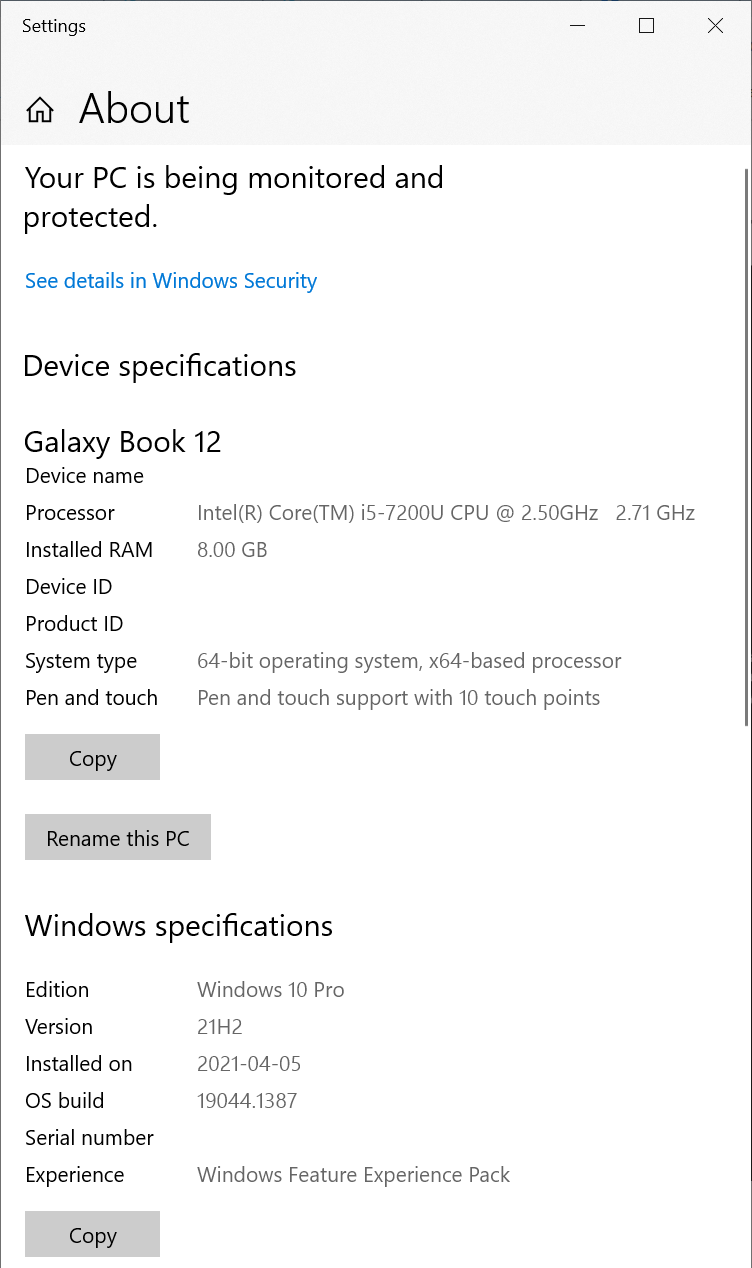Click the Rename this PC button
The image size is (752, 1268).
pos(117,837)
